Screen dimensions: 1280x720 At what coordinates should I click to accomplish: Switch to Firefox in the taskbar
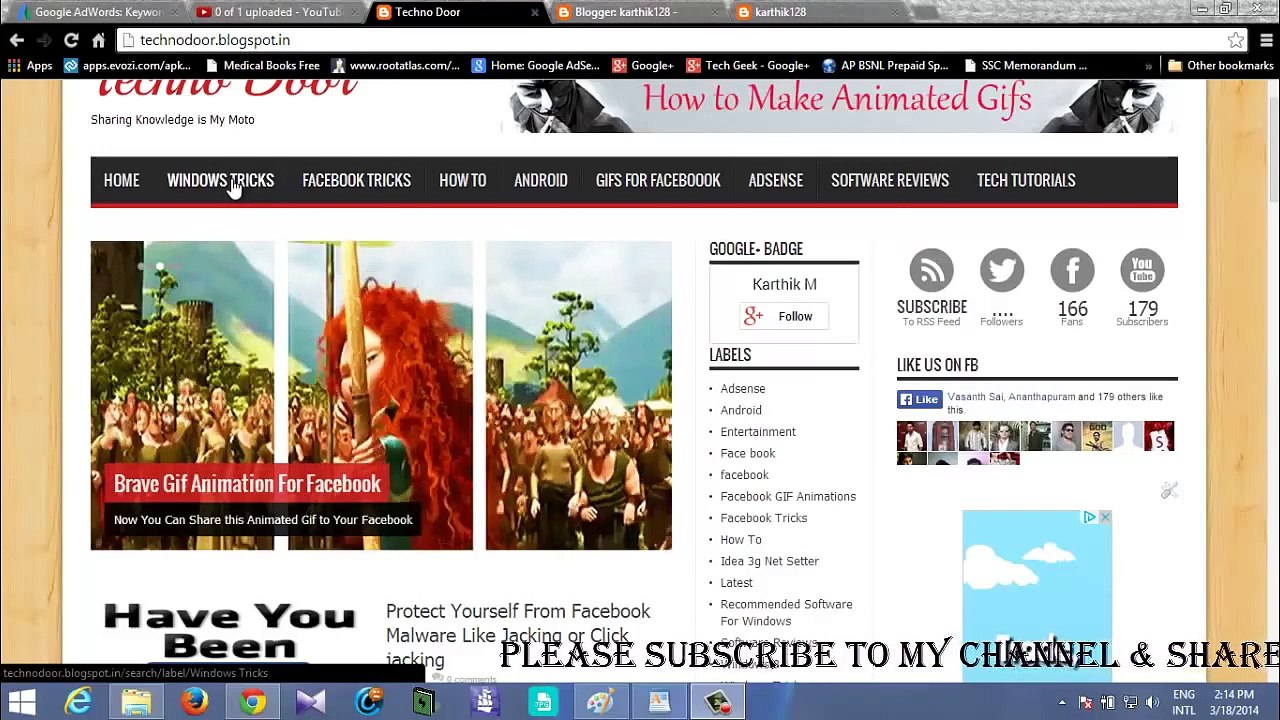pyautogui.click(x=194, y=702)
